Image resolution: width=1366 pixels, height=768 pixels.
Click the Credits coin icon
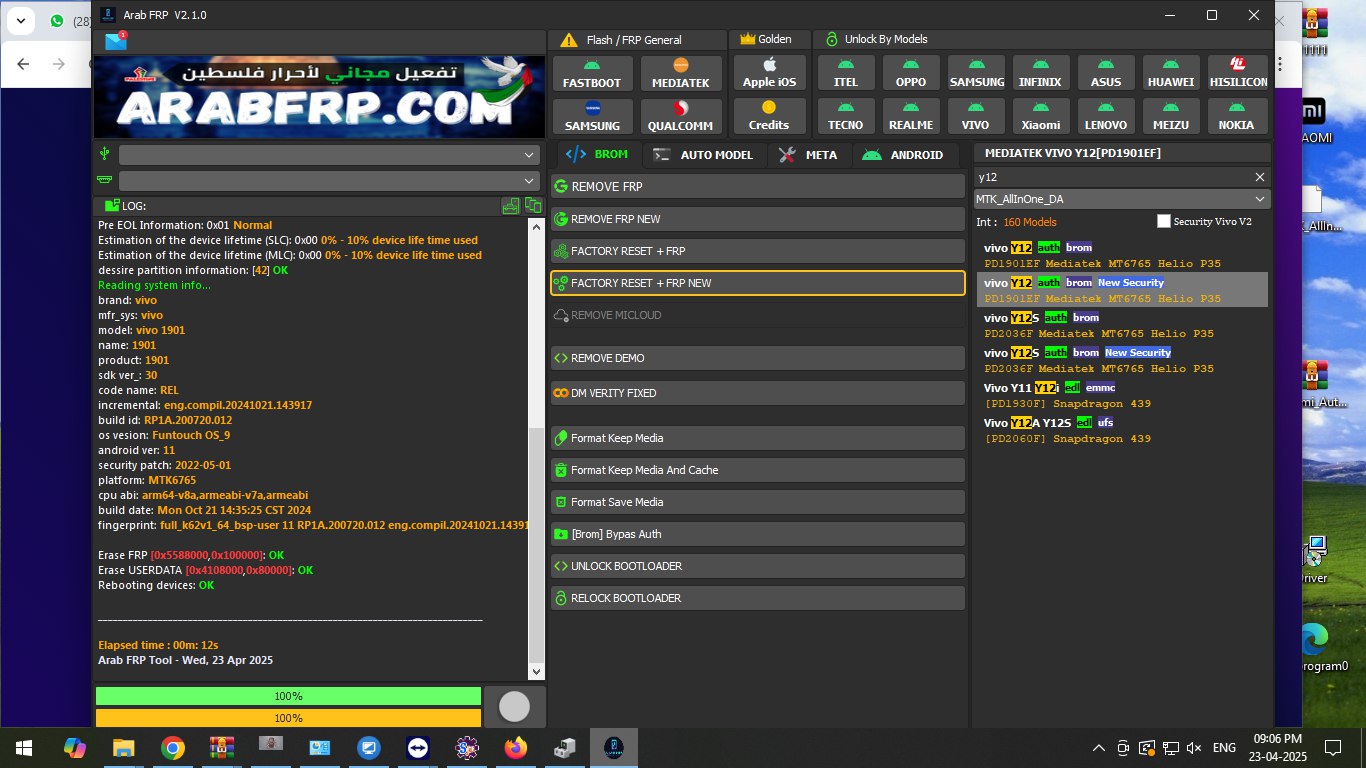[768, 108]
